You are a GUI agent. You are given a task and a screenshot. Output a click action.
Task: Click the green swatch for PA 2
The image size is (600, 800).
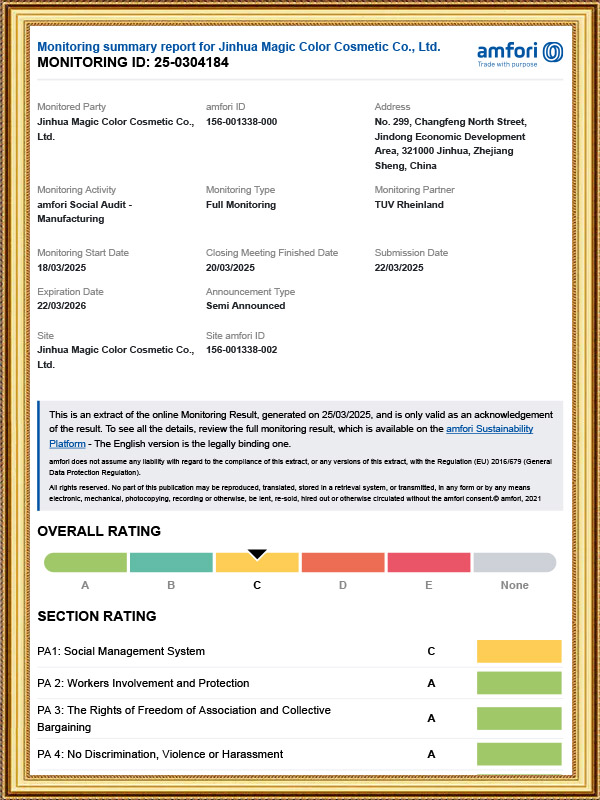point(519,683)
